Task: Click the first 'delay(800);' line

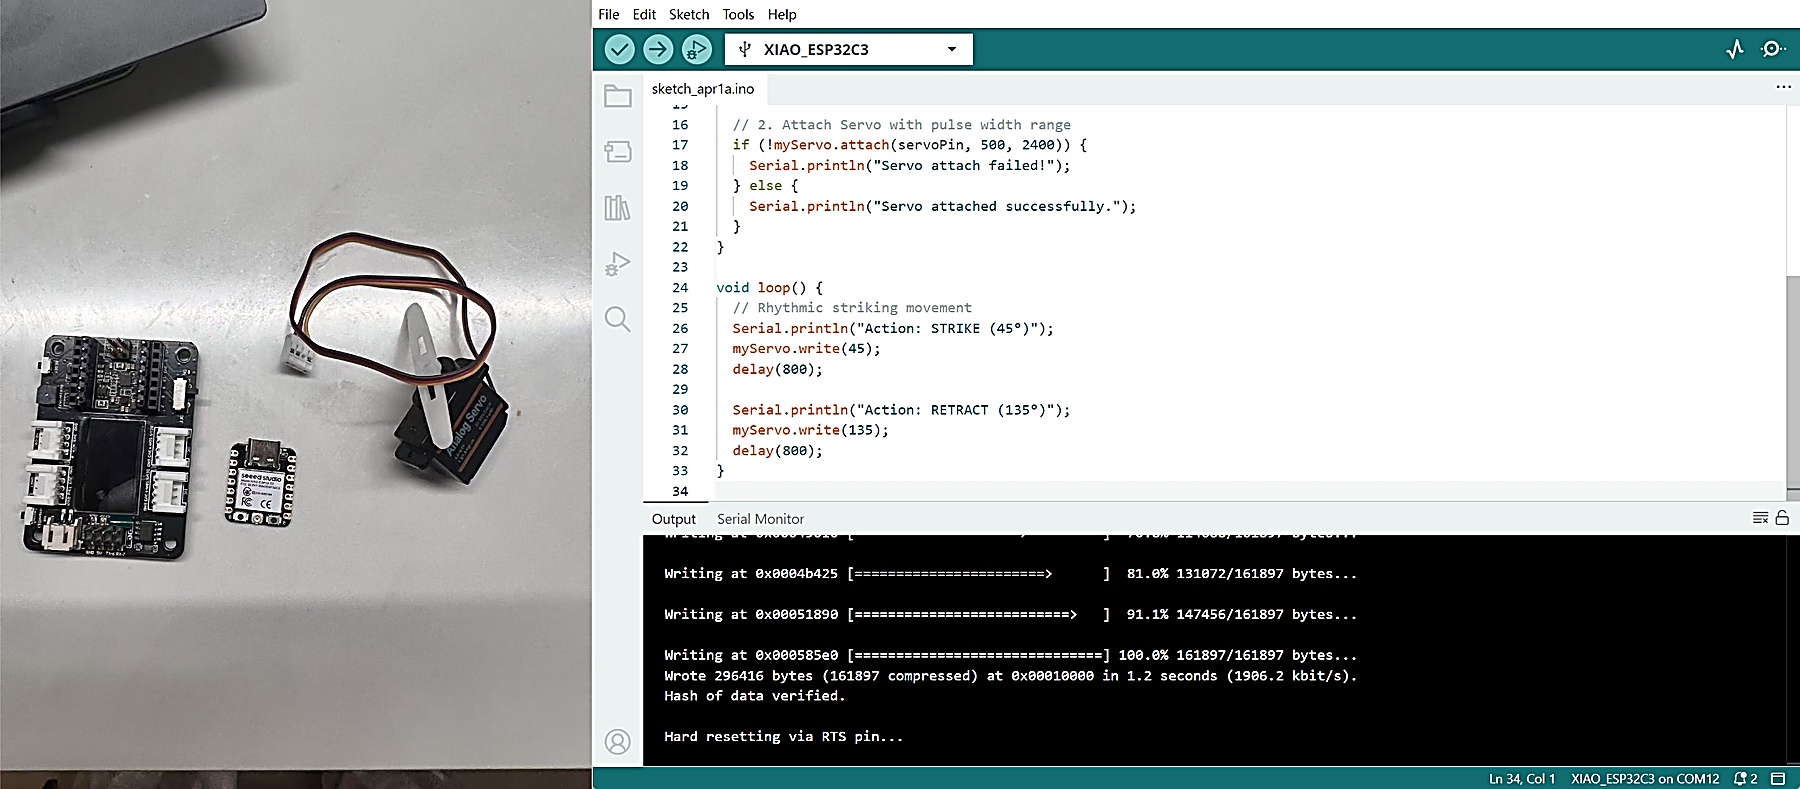Action: (777, 369)
